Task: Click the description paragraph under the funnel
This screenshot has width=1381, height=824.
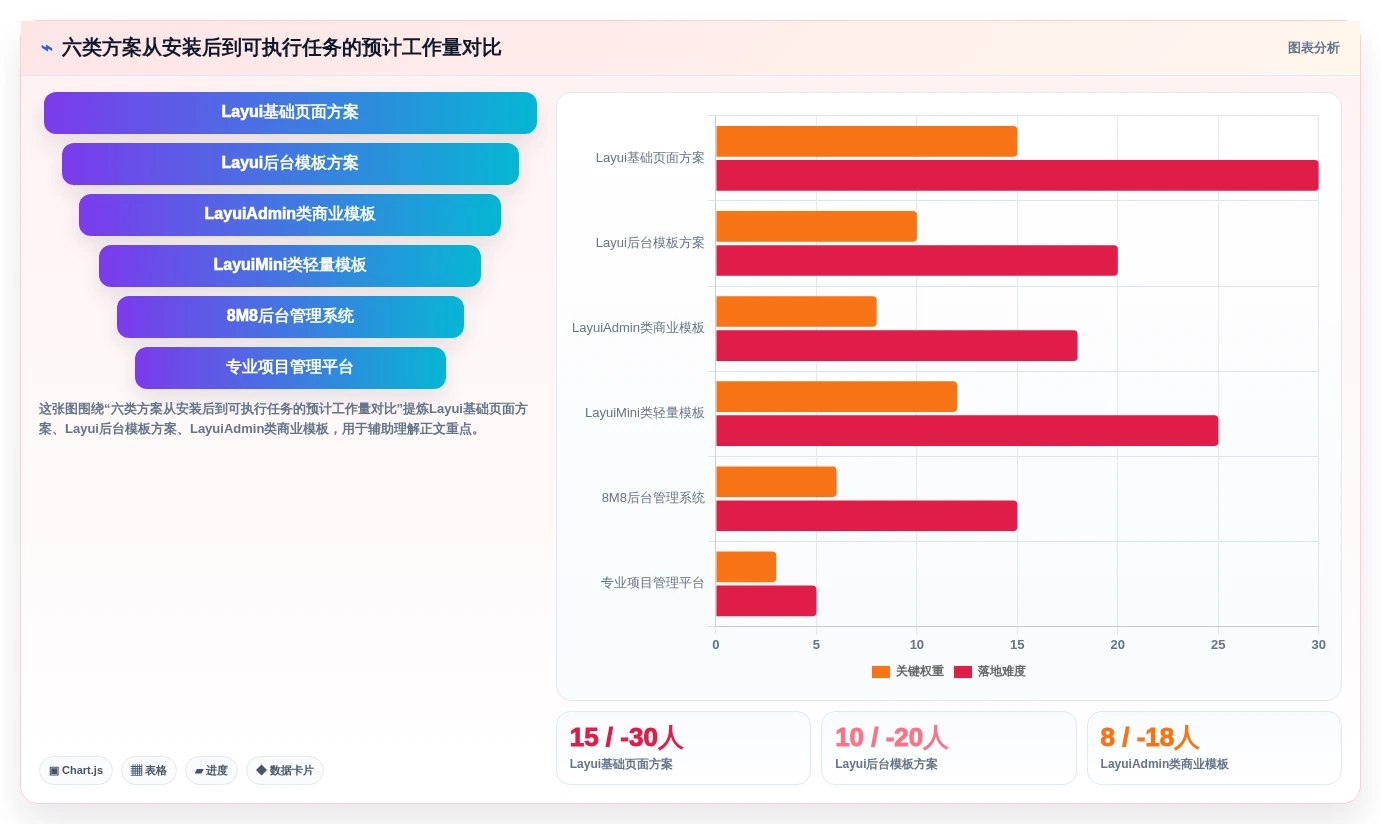Action: (283, 419)
